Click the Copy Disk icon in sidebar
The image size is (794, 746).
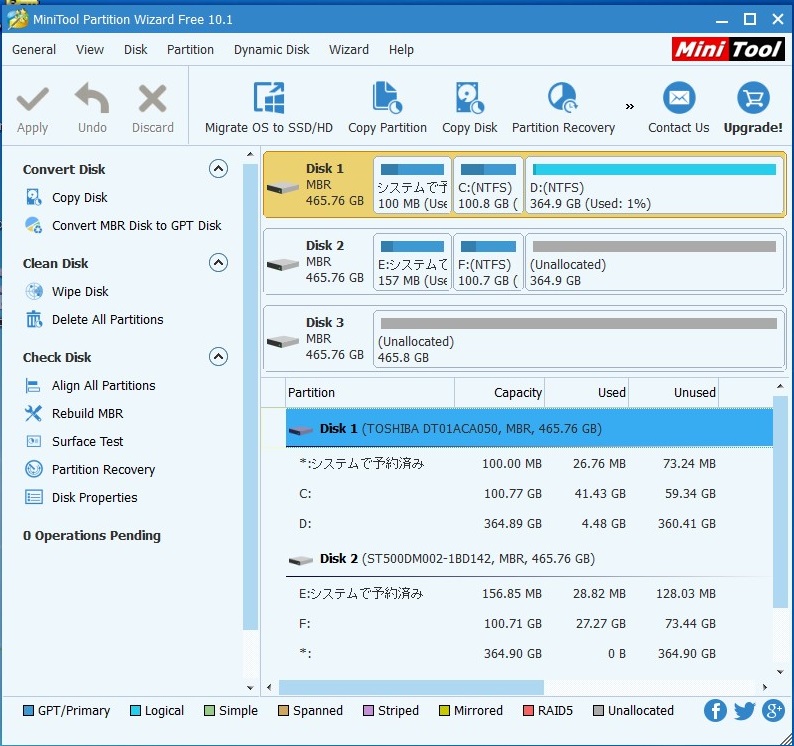pos(34,198)
